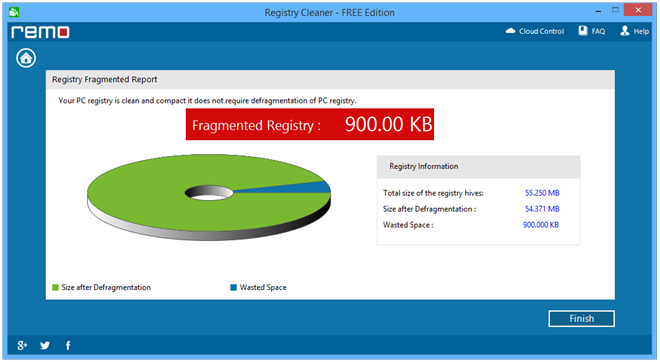
Task: Click the Wasted Space legend text
Action: tap(263, 287)
